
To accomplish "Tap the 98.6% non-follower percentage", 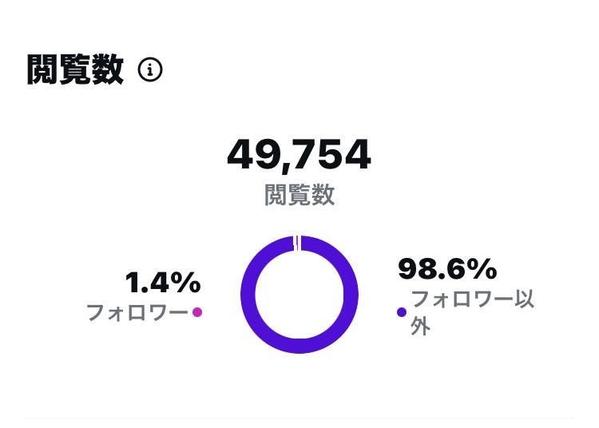I will [447, 269].
